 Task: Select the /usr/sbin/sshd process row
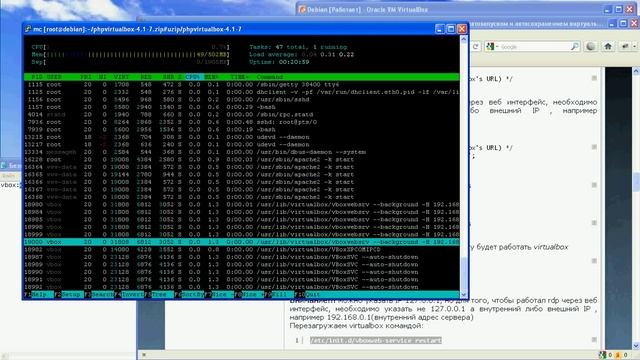tap(242, 100)
